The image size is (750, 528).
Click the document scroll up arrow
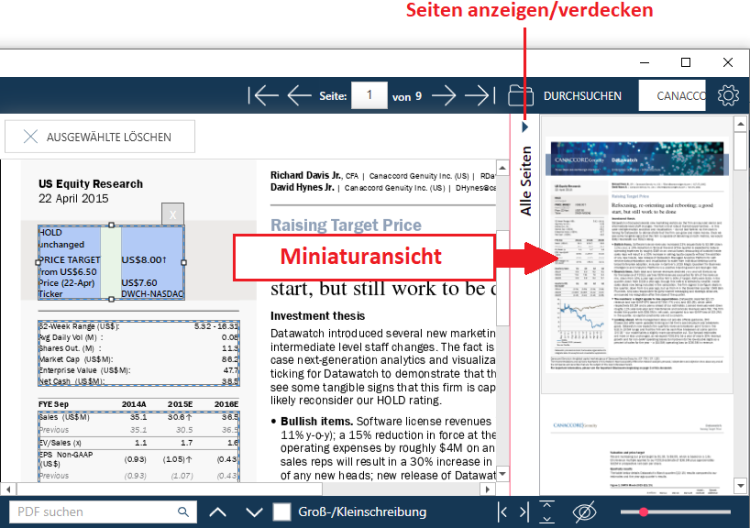click(x=502, y=168)
